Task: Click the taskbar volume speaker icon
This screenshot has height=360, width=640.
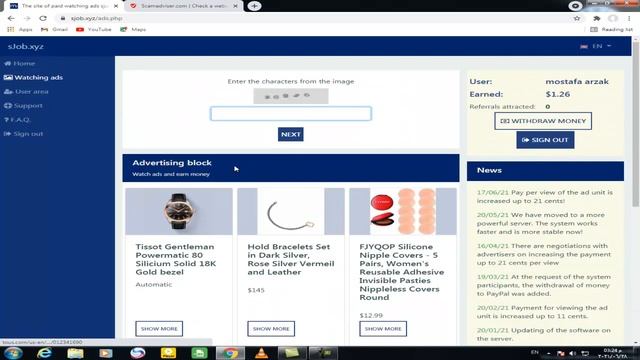Action: point(573,353)
